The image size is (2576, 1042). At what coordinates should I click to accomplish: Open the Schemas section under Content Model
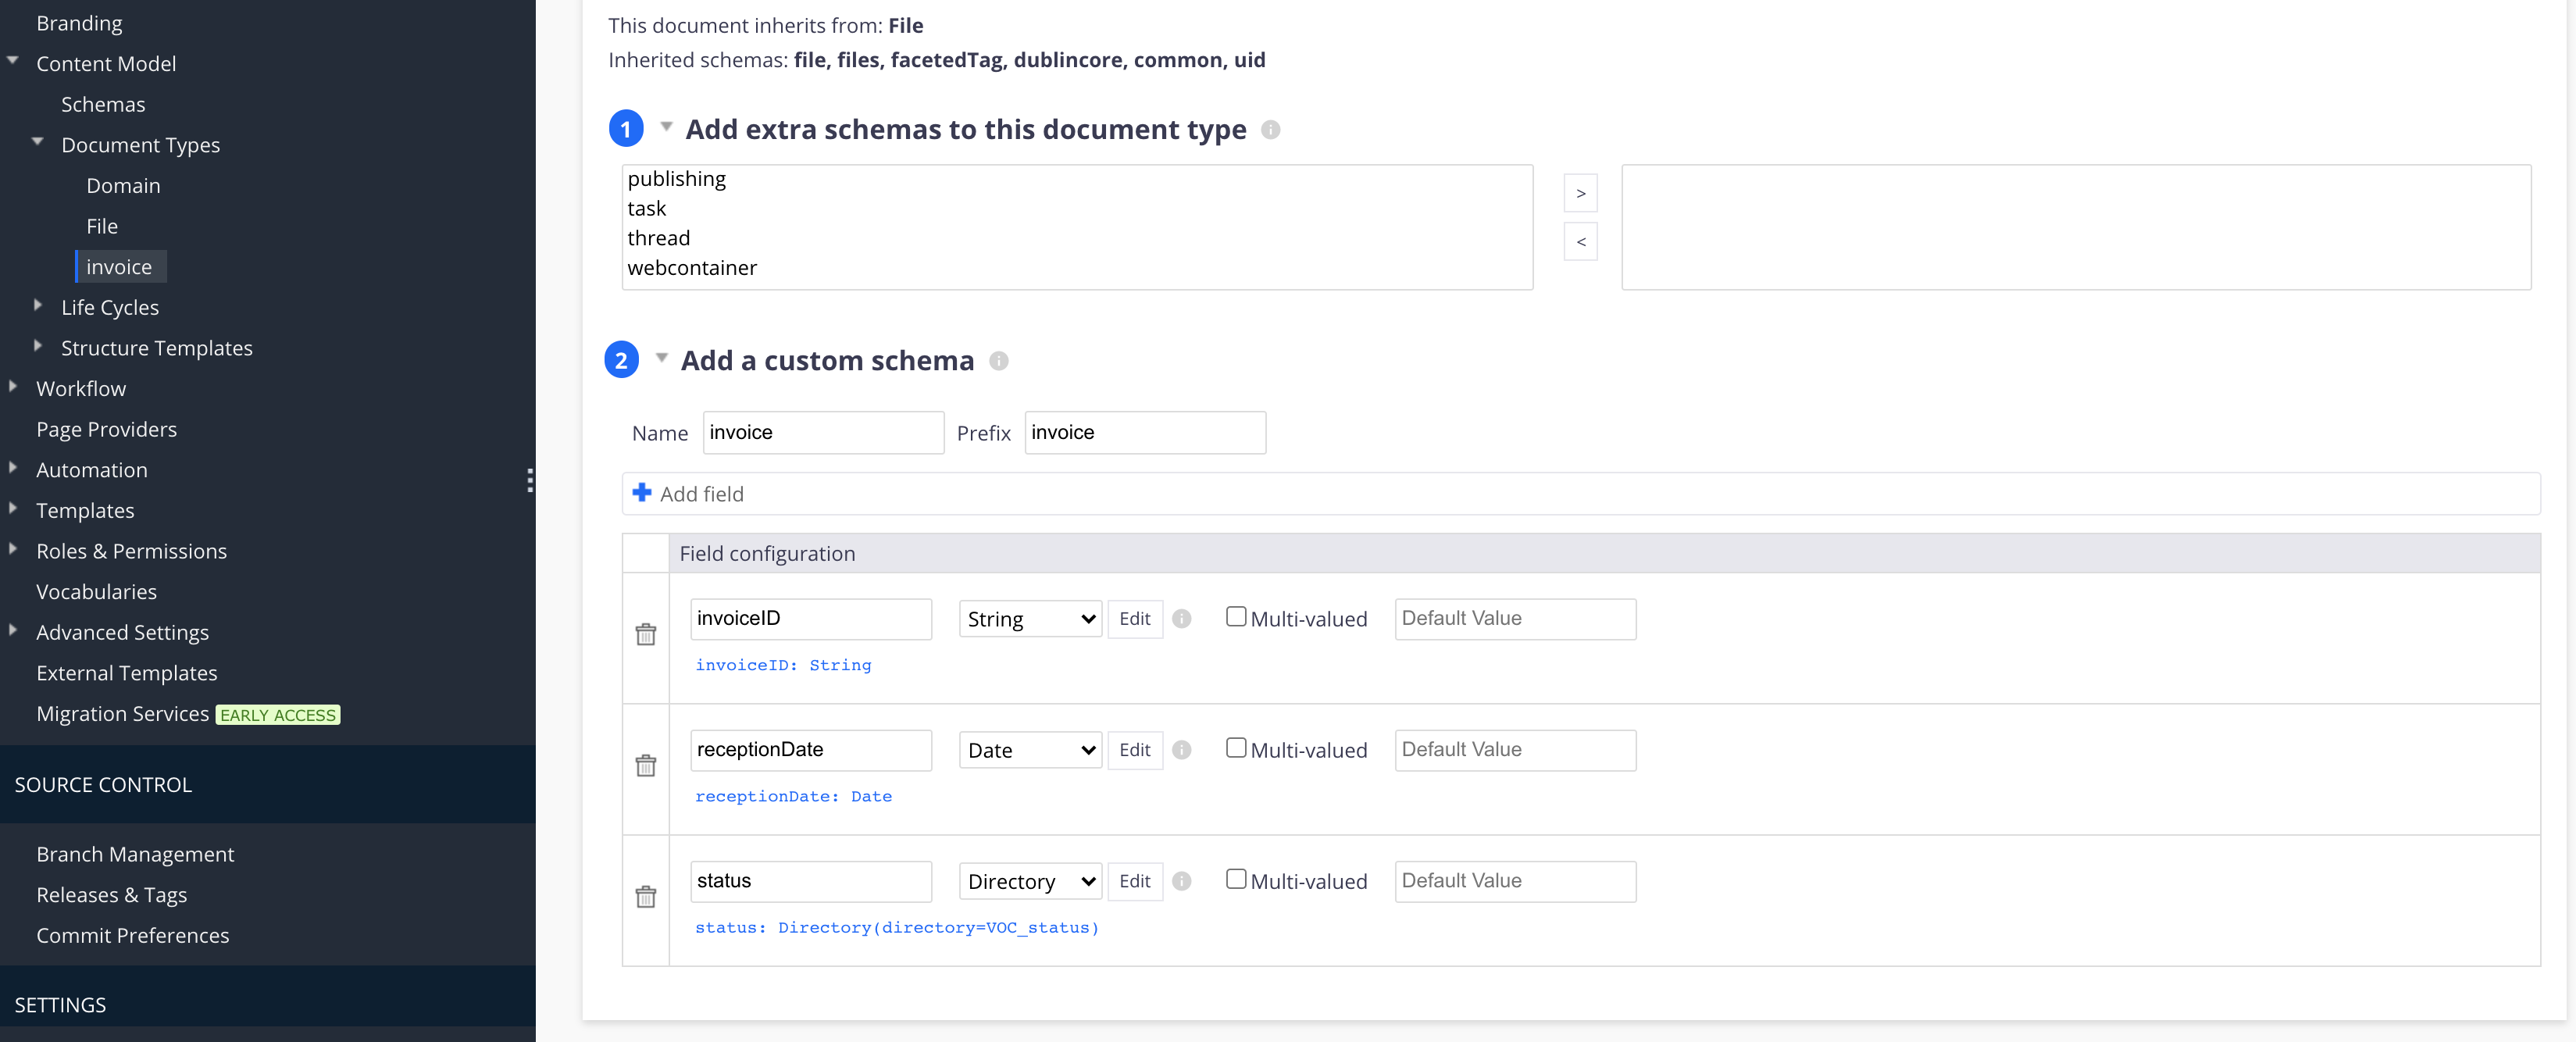[105, 102]
